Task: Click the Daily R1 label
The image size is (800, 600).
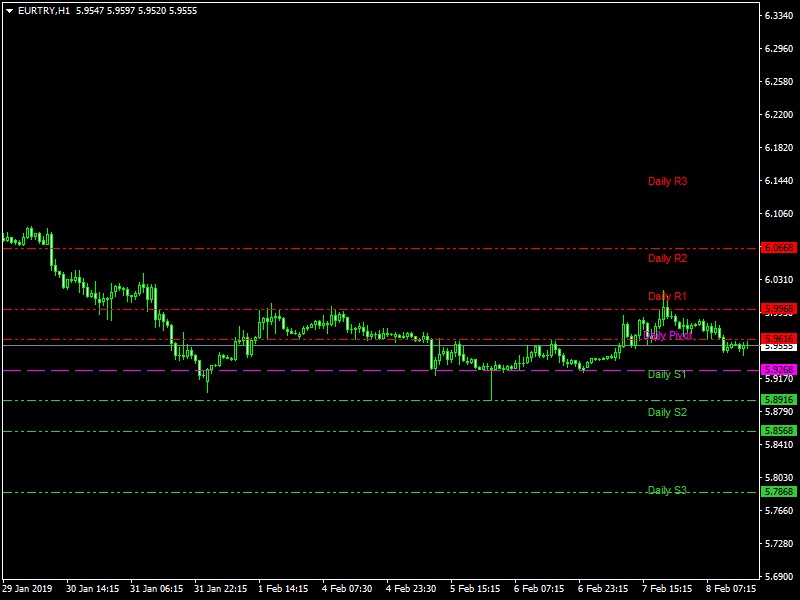Action: click(x=667, y=297)
